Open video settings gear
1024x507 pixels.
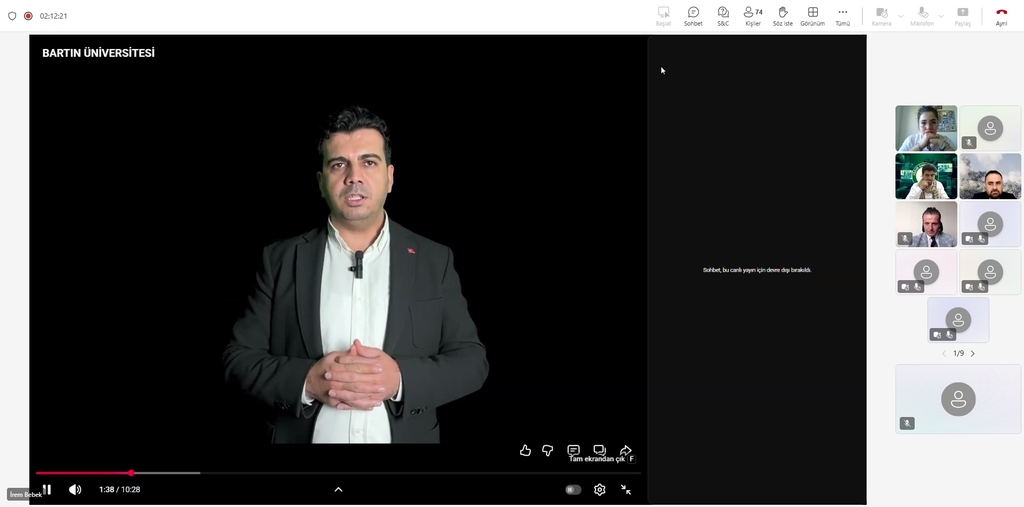tap(599, 490)
